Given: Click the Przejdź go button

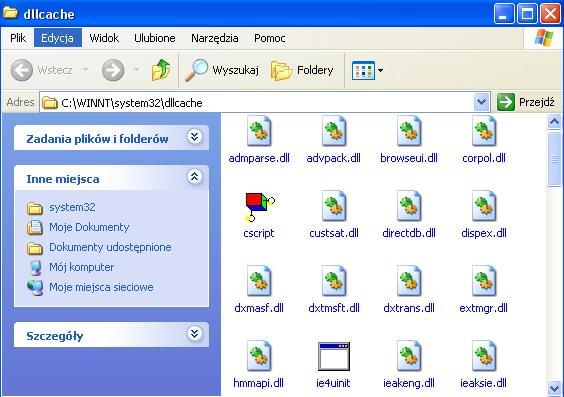Looking at the screenshot, I should (526, 102).
